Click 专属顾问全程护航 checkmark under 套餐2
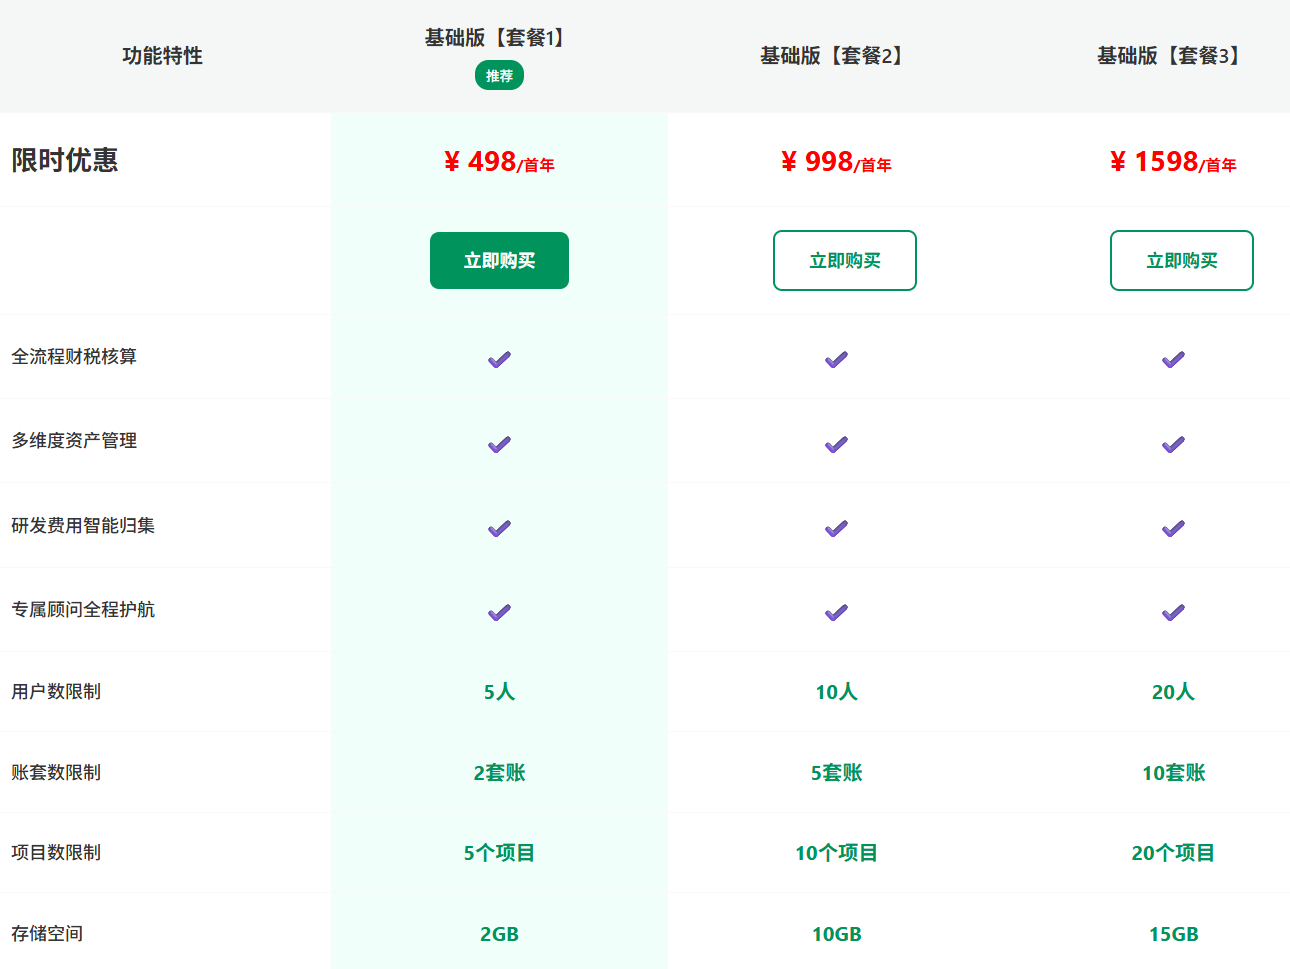The width and height of the screenshot is (1290, 969). click(x=836, y=612)
